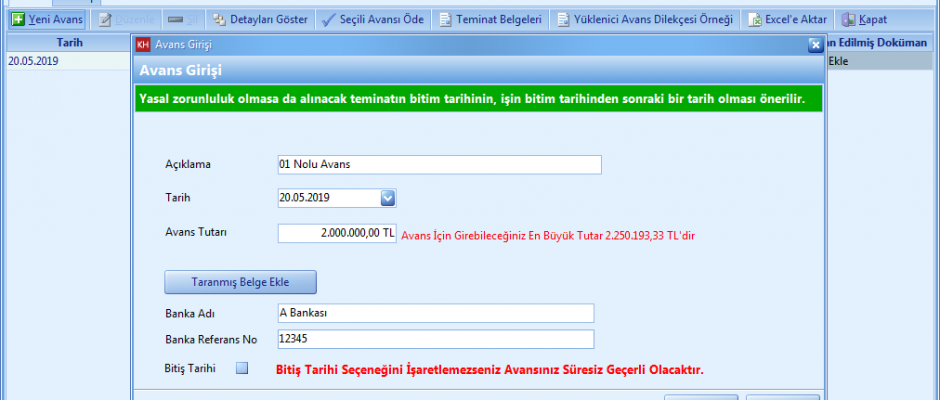The width and height of the screenshot is (940, 400).
Task: Click the Avans Tutarı amount field
Action: point(337,232)
